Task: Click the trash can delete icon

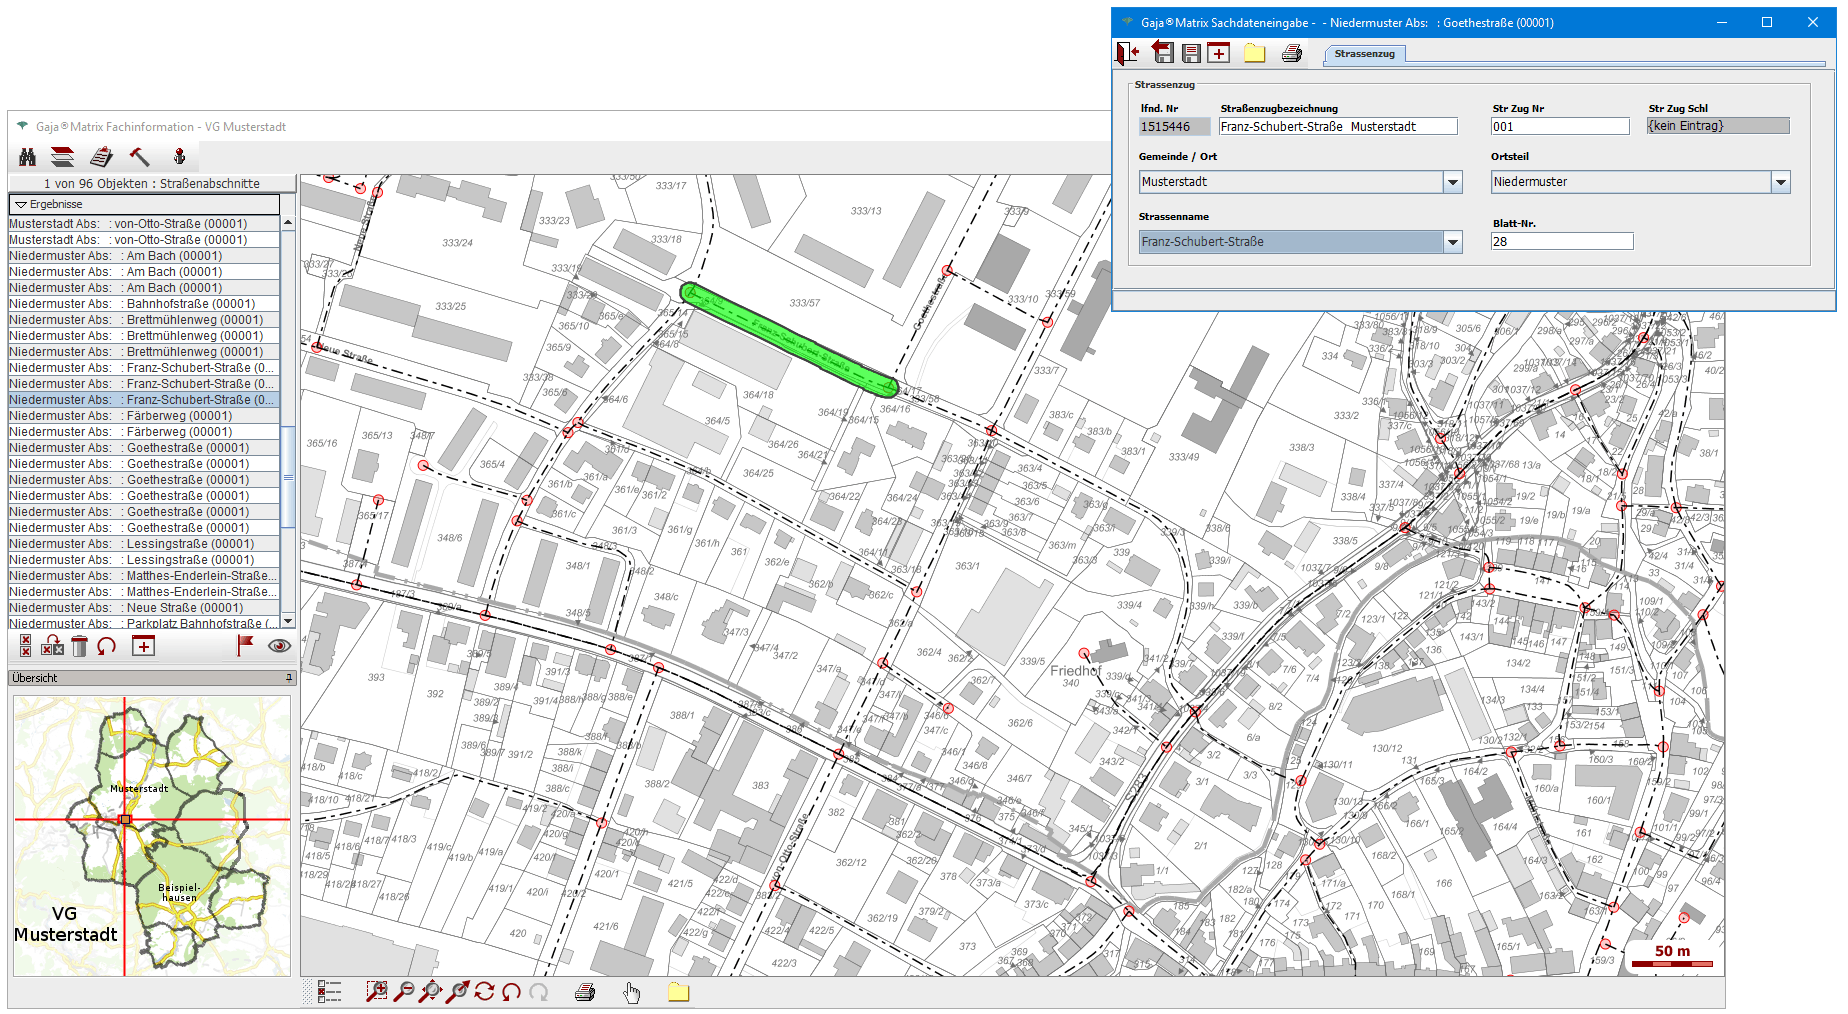Action: (80, 647)
